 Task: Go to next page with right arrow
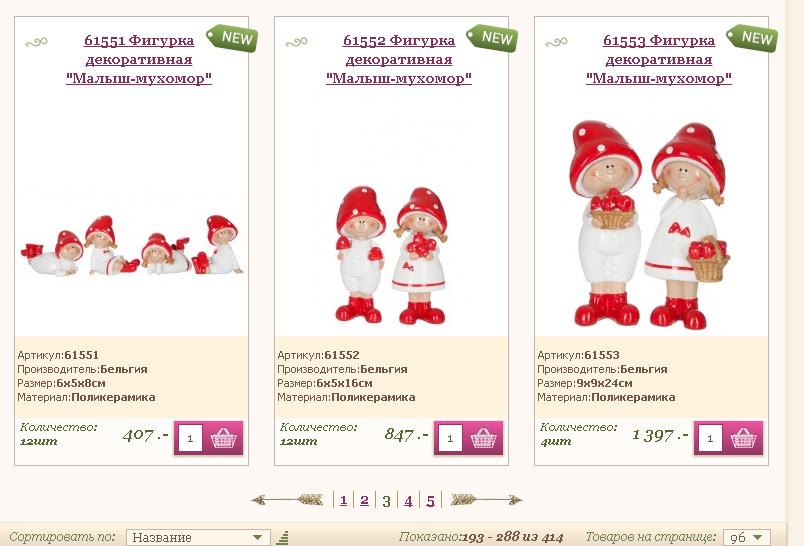point(486,499)
